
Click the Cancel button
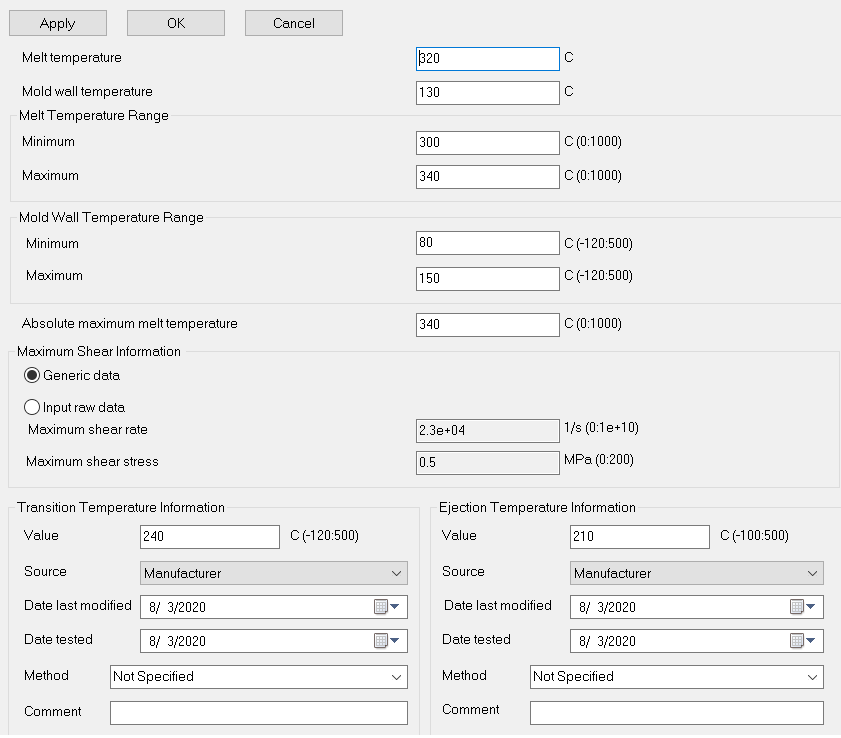coord(294,23)
